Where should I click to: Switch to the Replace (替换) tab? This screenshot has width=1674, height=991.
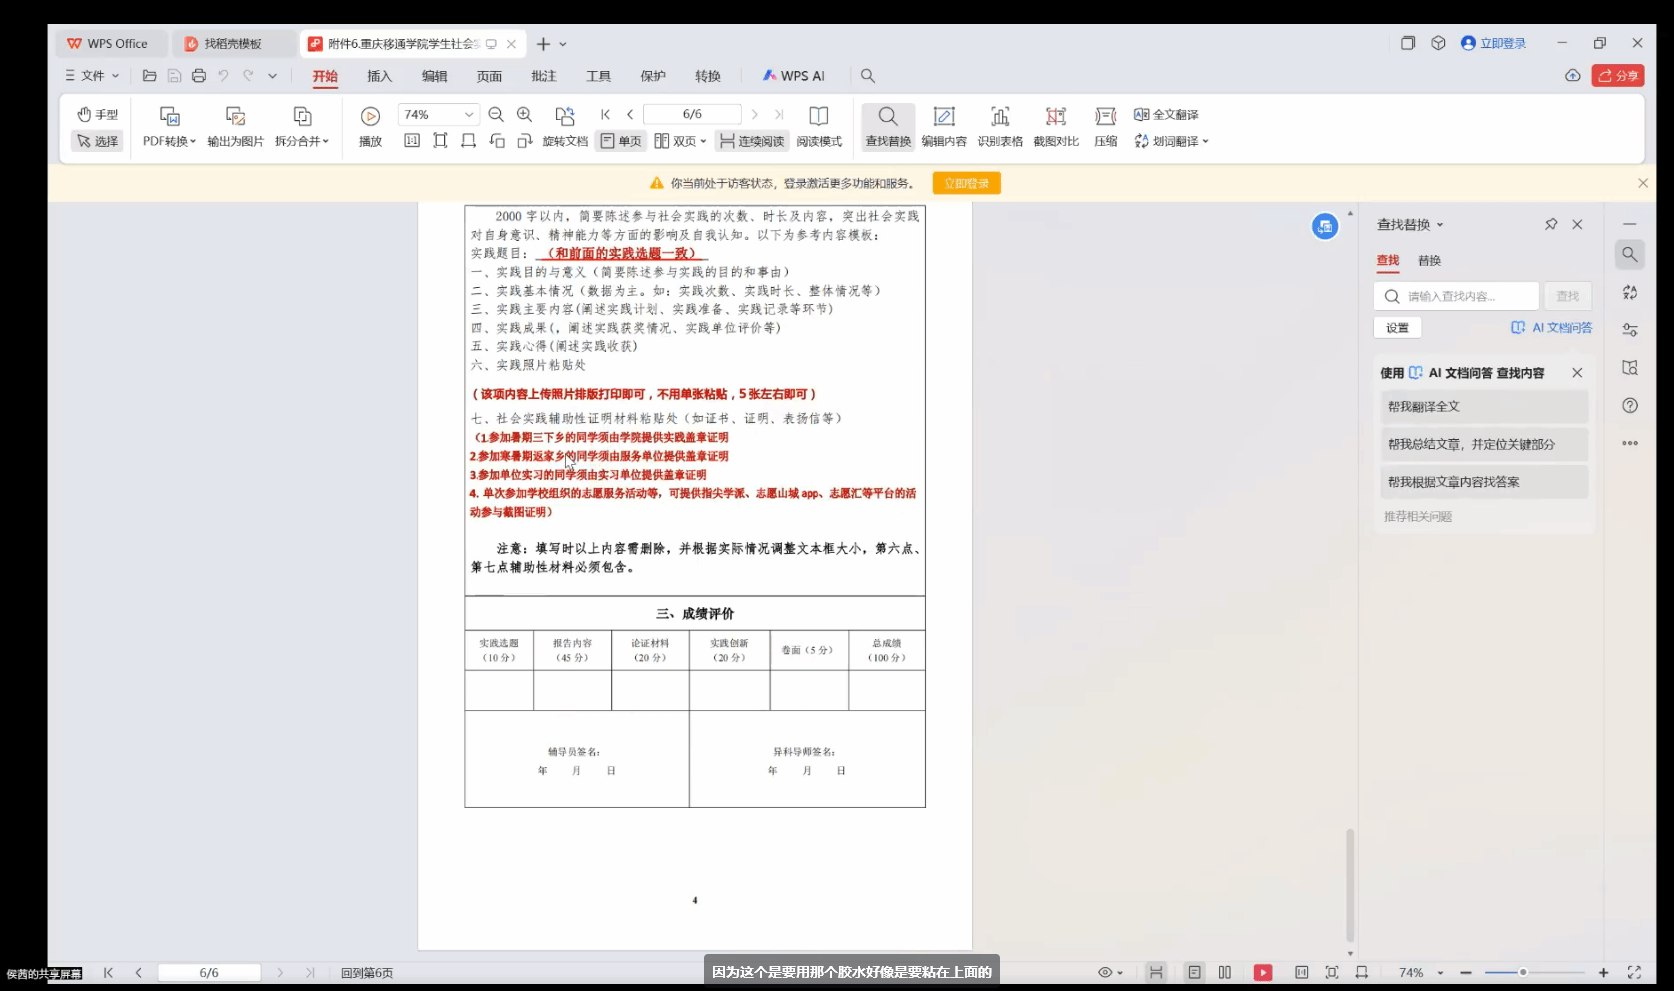click(x=1429, y=261)
